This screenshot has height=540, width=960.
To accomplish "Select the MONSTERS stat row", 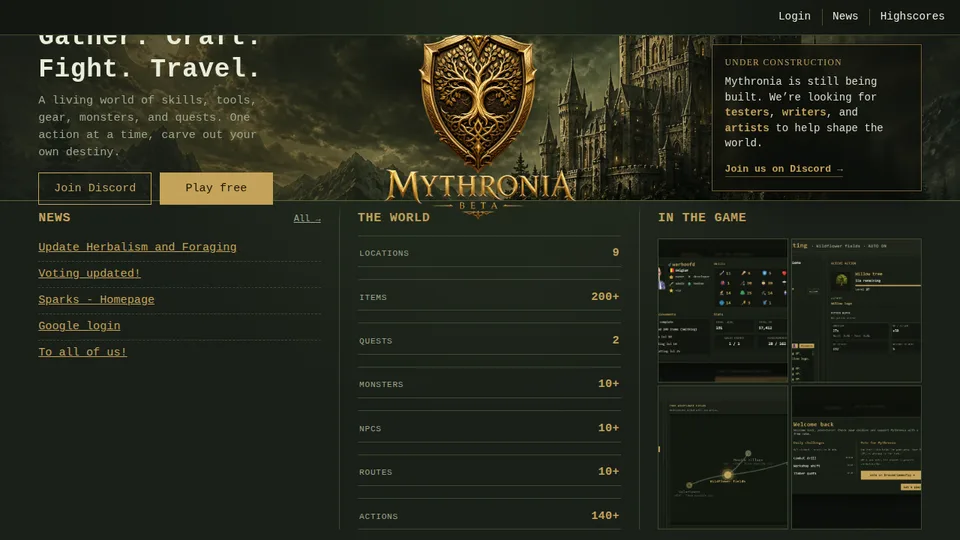I will (489, 383).
